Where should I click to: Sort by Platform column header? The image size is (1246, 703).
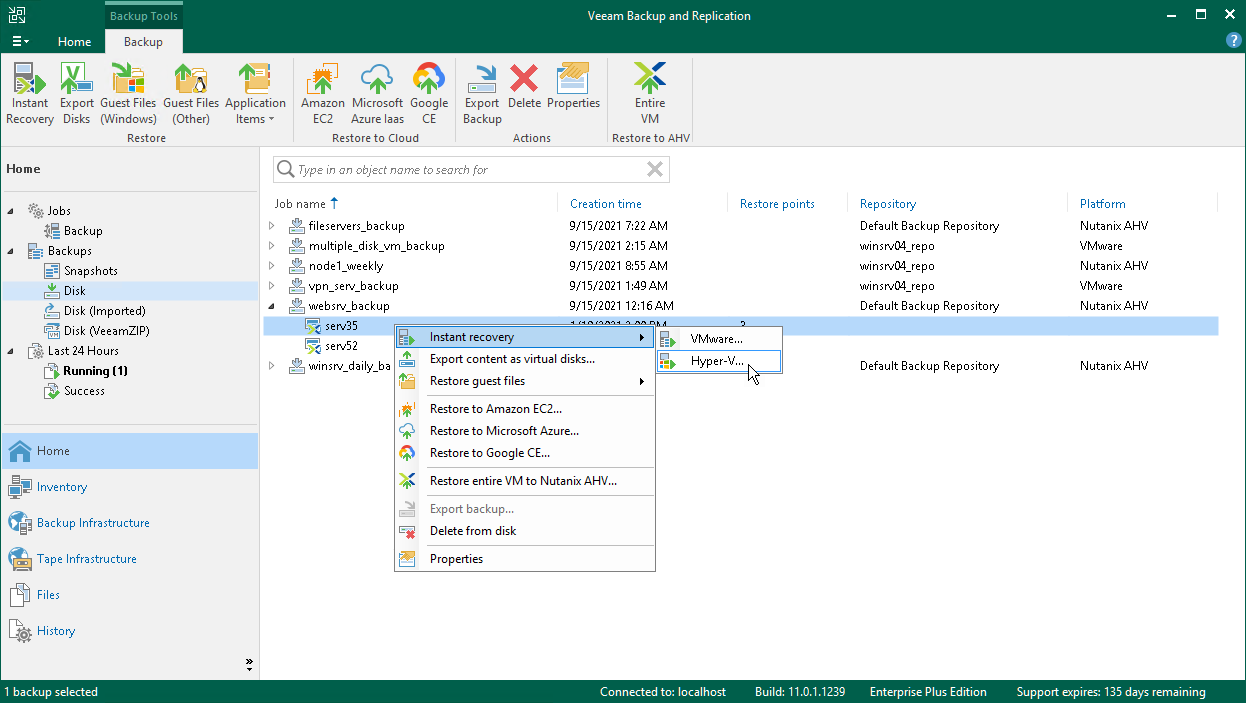click(x=1103, y=204)
